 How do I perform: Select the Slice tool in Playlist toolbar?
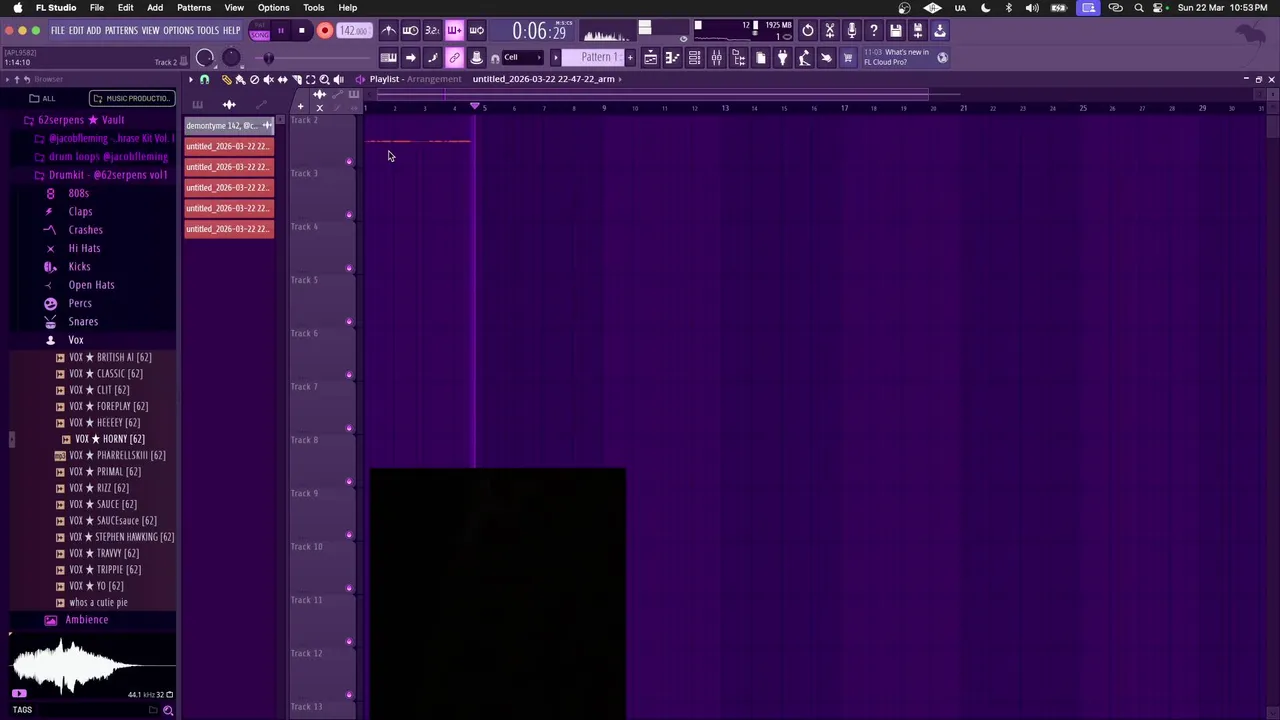click(x=297, y=80)
